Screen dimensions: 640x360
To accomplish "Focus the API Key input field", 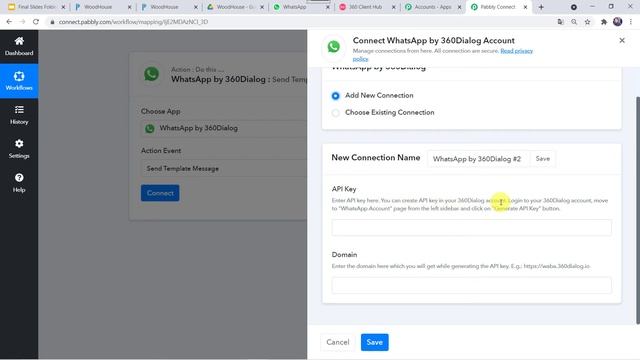I will pyautogui.click(x=471, y=228).
